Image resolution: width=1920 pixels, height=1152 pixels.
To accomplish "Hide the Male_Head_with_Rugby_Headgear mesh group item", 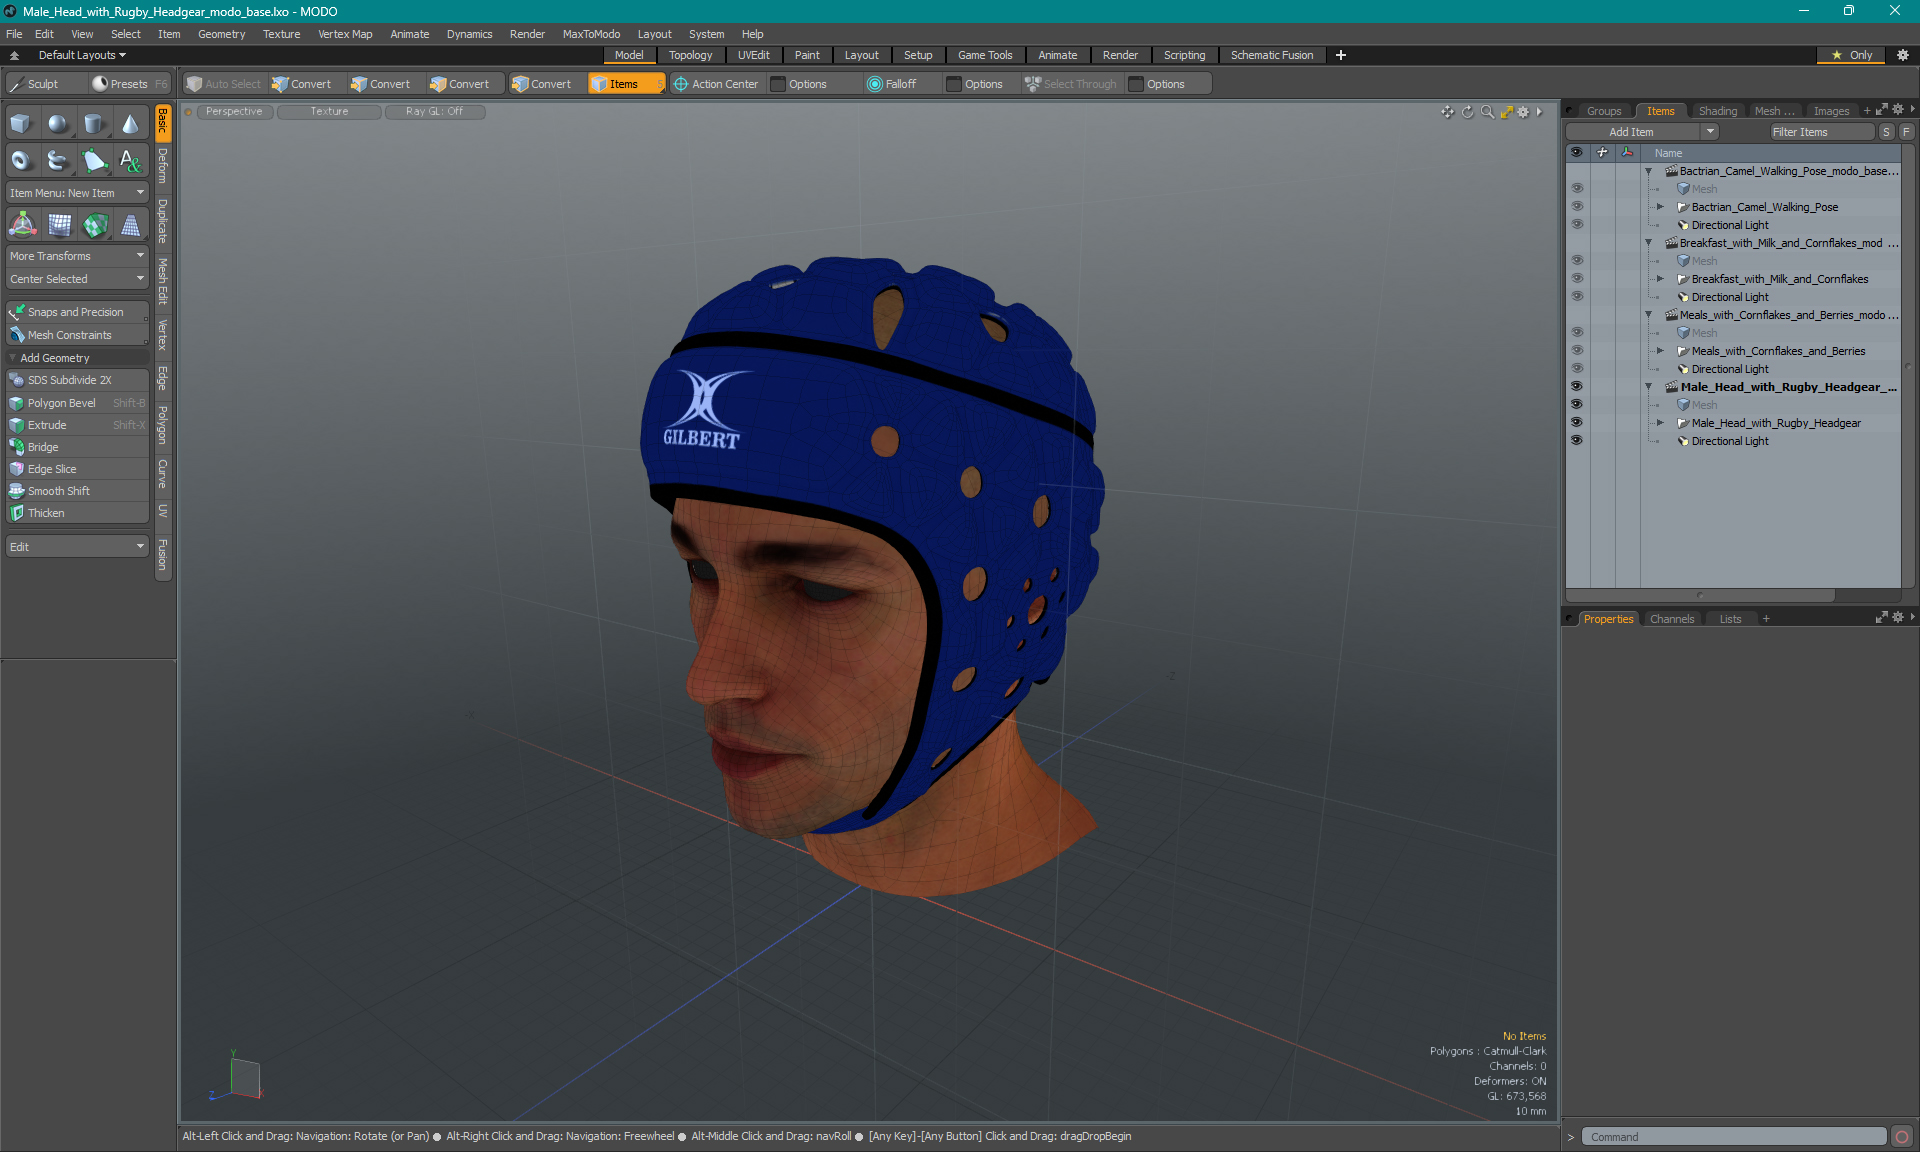I will tap(1577, 423).
